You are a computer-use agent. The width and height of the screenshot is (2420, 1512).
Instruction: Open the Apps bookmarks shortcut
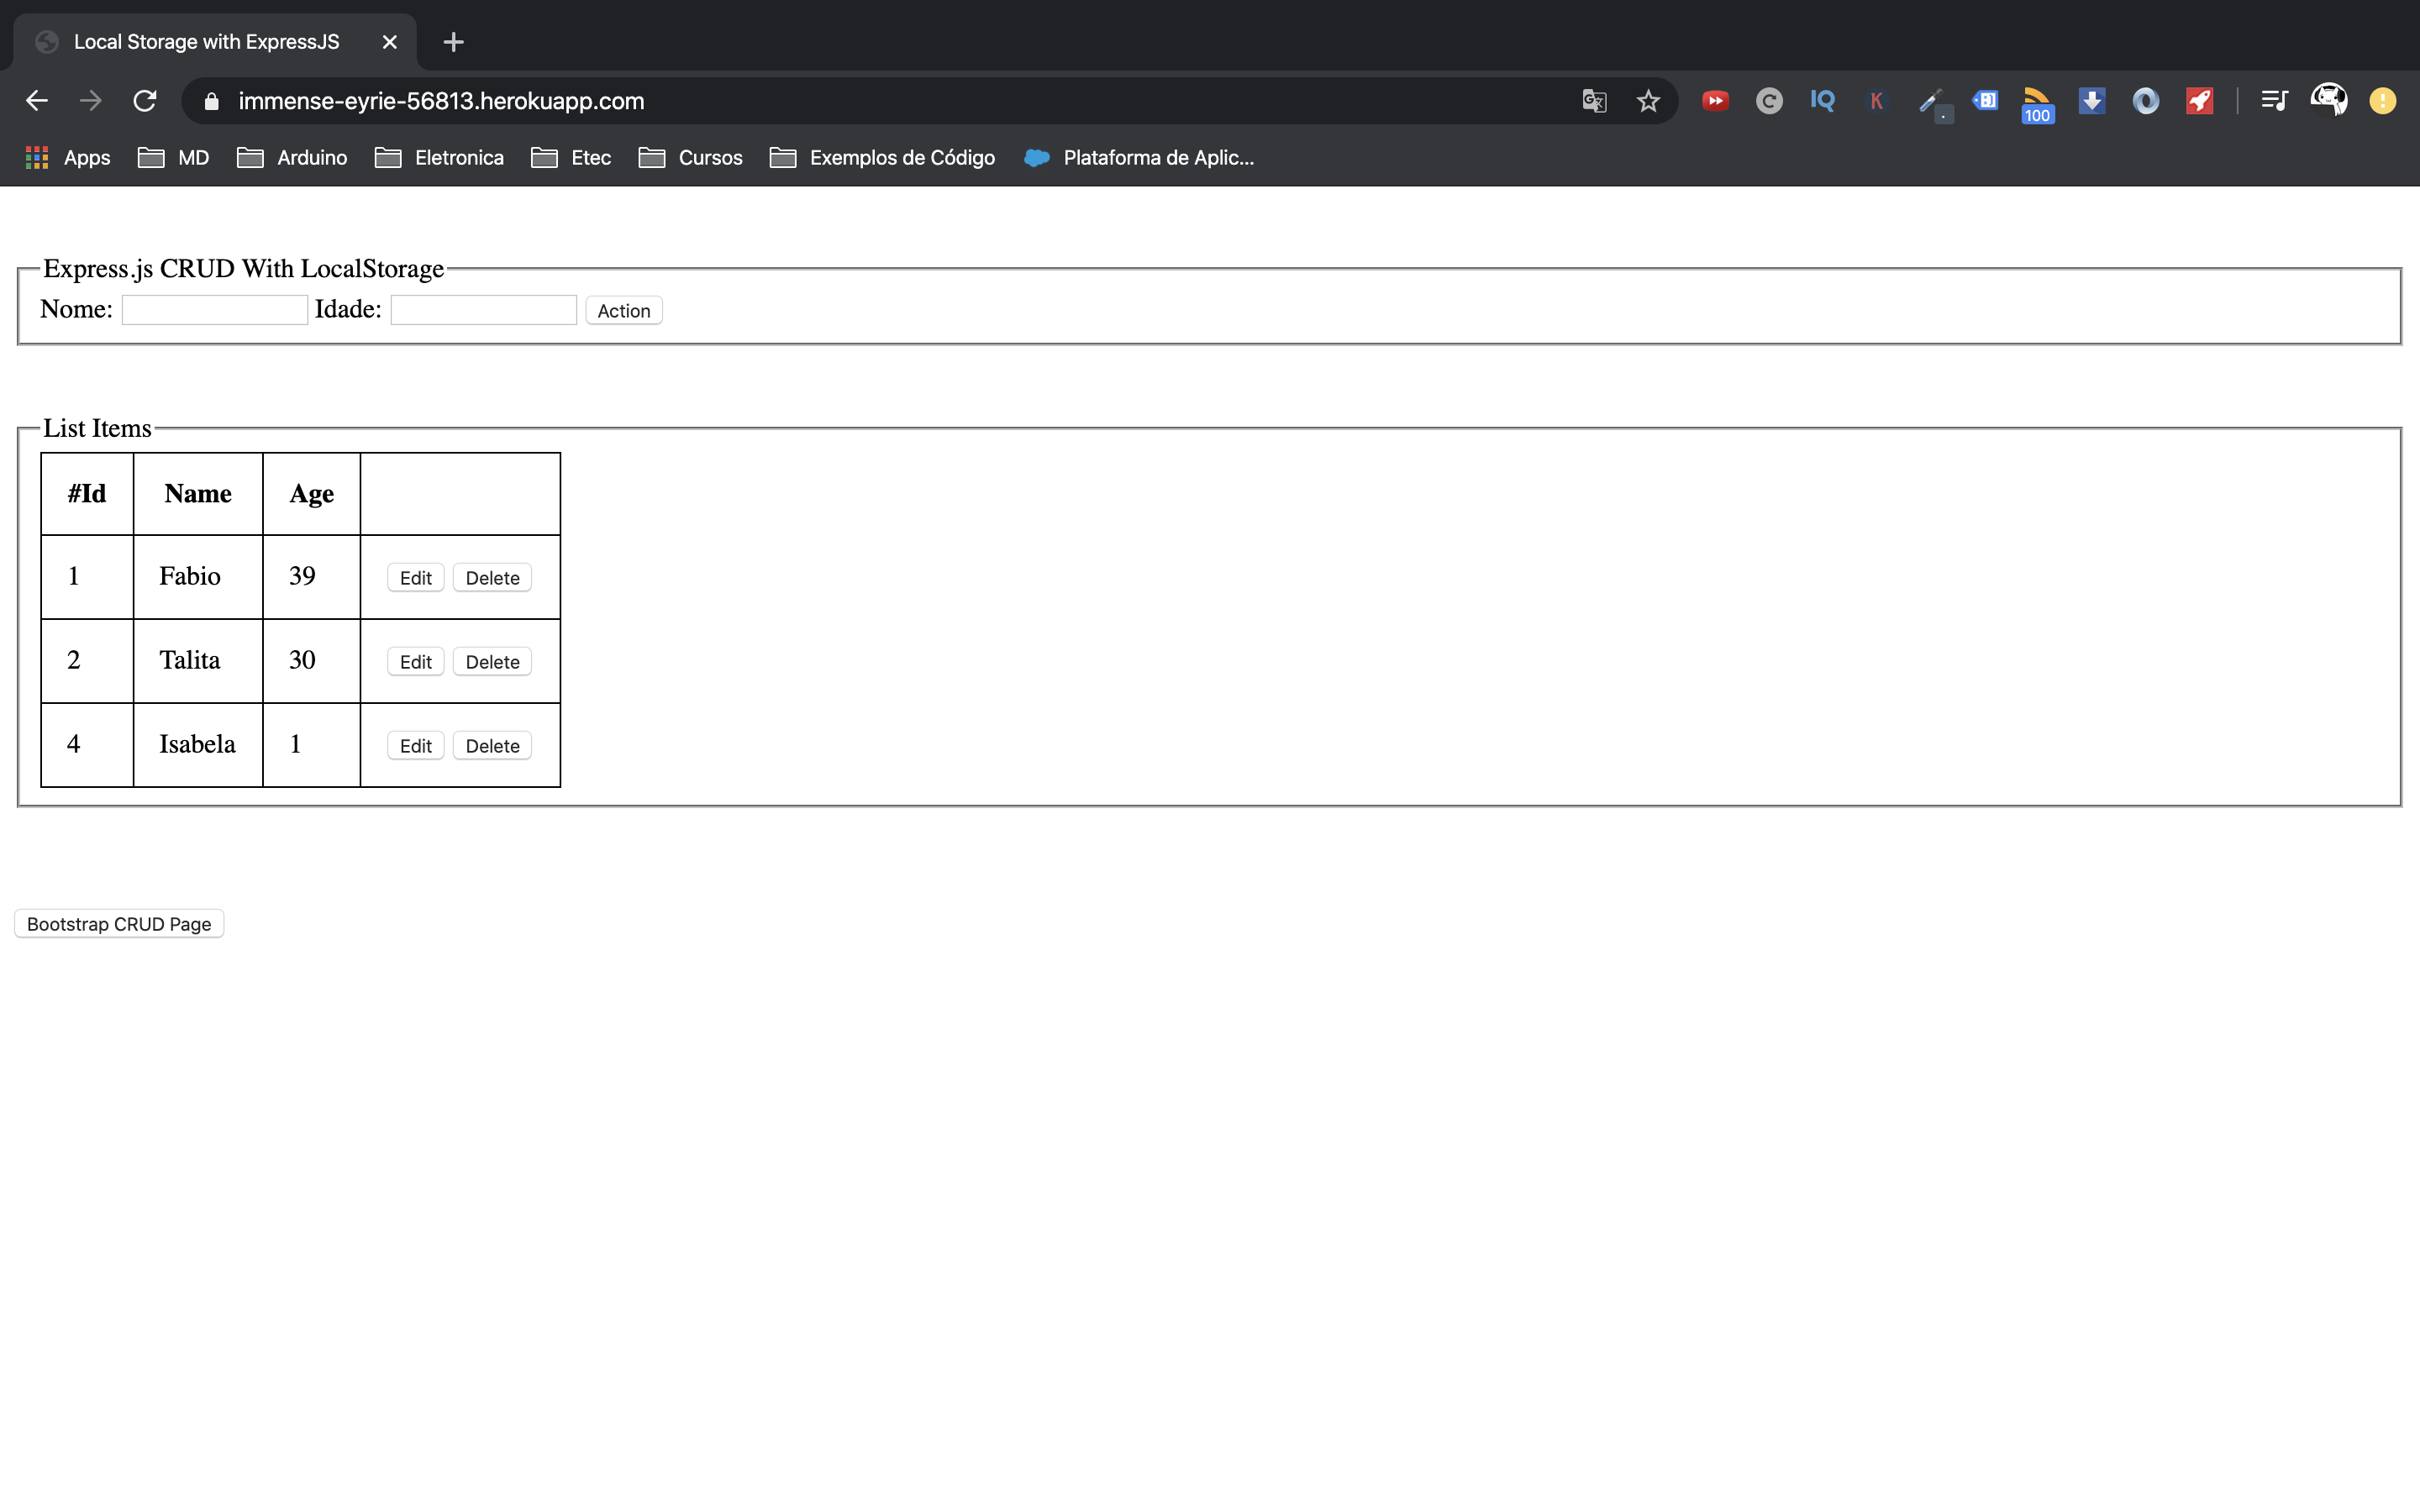[x=68, y=158]
